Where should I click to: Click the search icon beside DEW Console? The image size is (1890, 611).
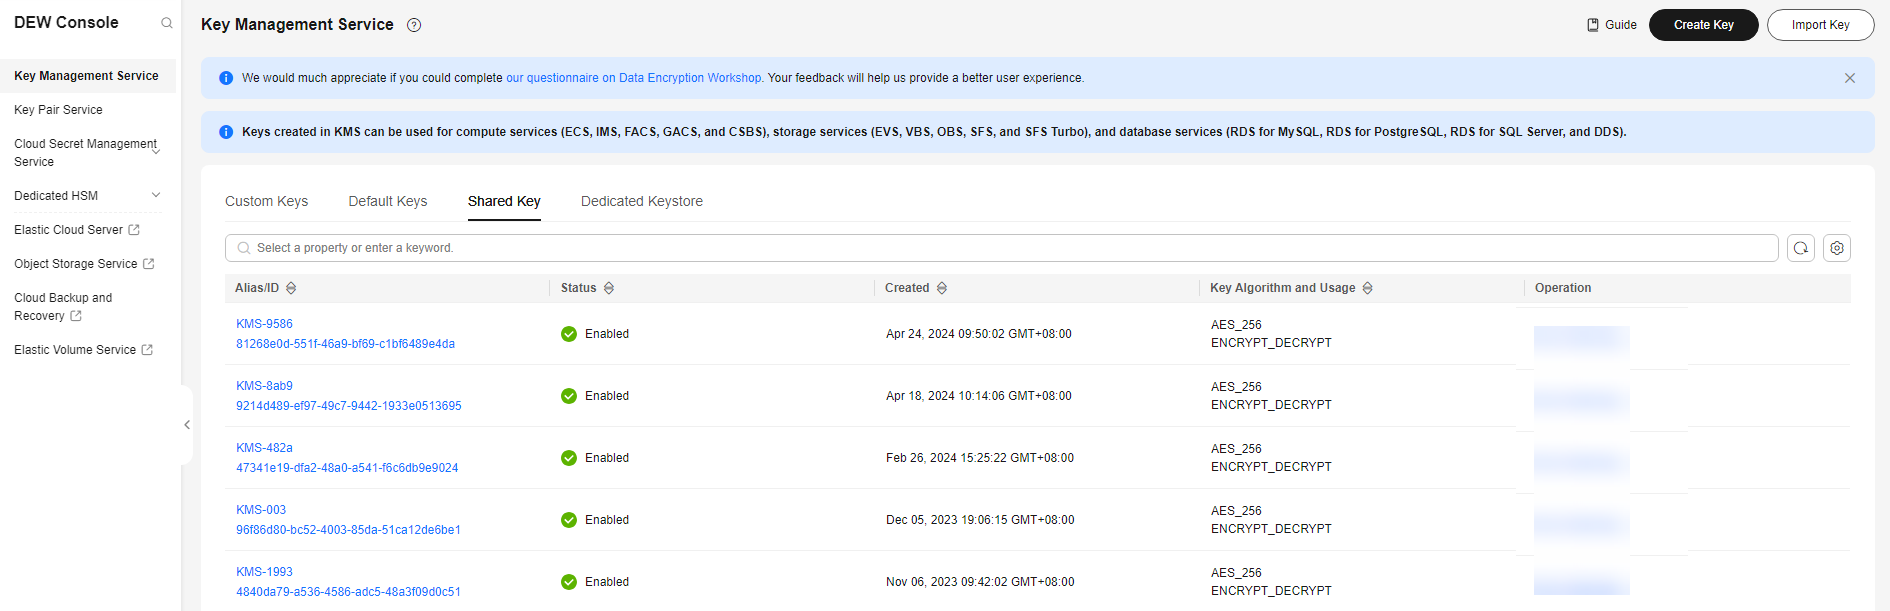pyautogui.click(x=167, y=23)
